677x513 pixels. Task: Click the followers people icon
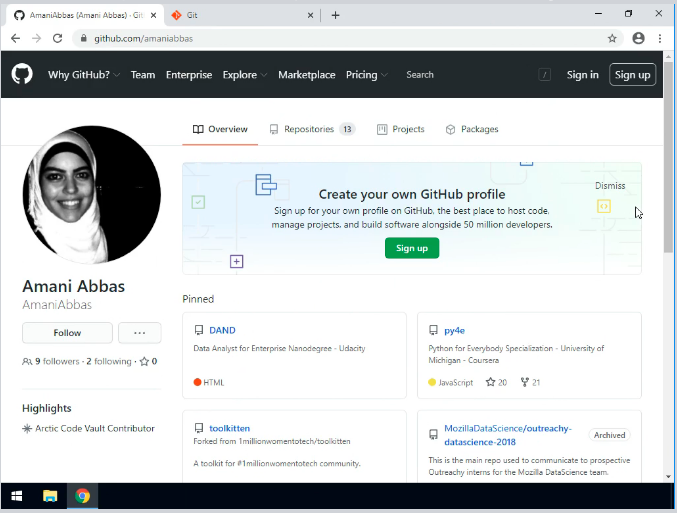[27, 361]
